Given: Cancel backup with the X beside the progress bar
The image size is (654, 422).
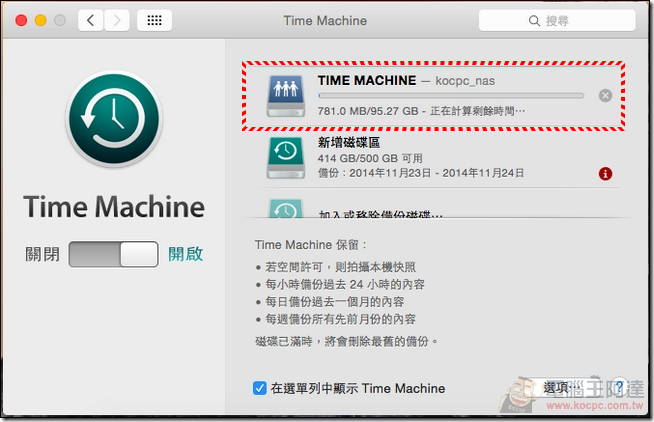Looking at the screenshot, I should pos(605,96).
